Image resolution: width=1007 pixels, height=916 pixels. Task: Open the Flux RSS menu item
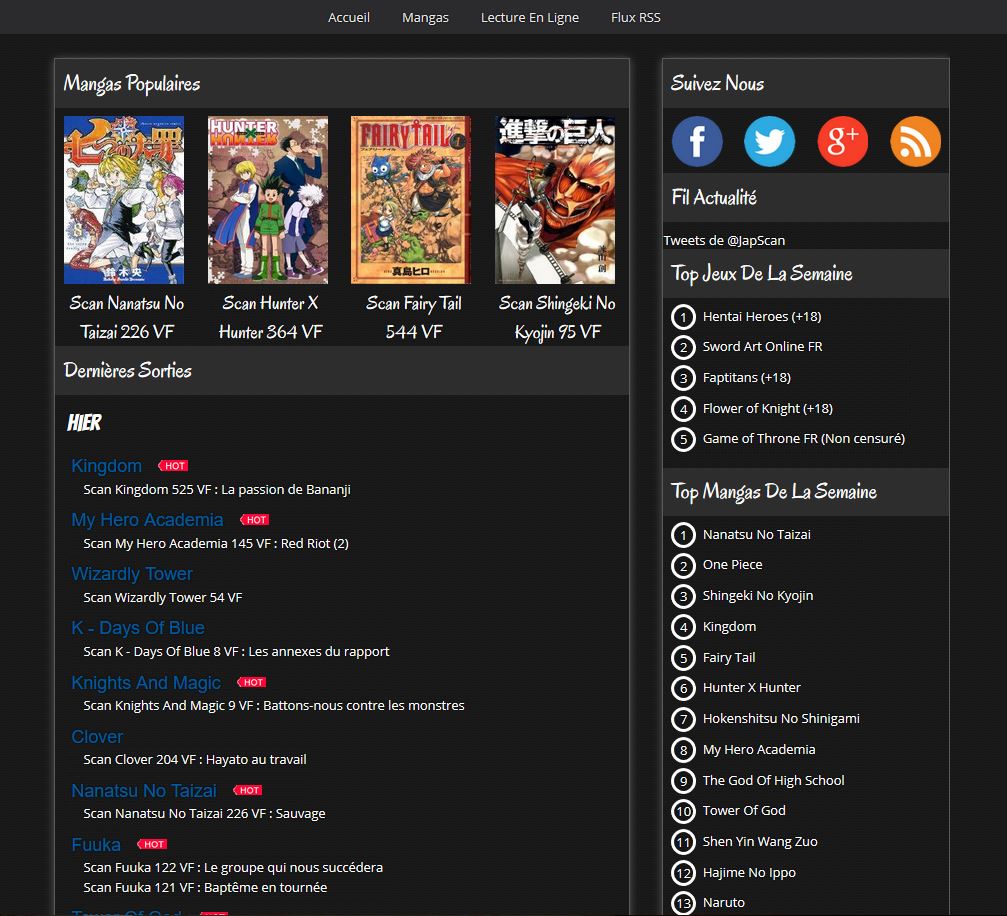click(x=636, y=17)
